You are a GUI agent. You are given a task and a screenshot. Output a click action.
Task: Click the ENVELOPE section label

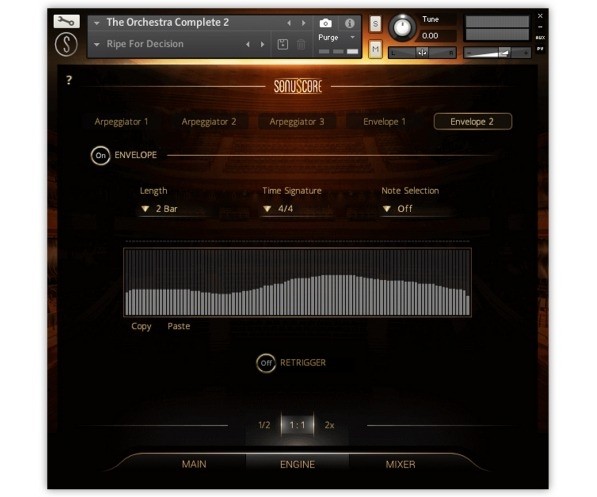tap(136, 155)
